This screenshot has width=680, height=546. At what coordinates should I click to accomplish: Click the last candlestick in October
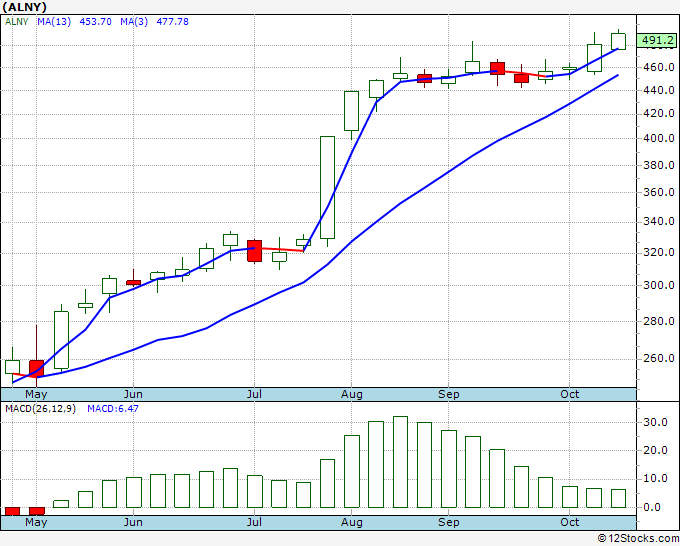coord(618,41)
